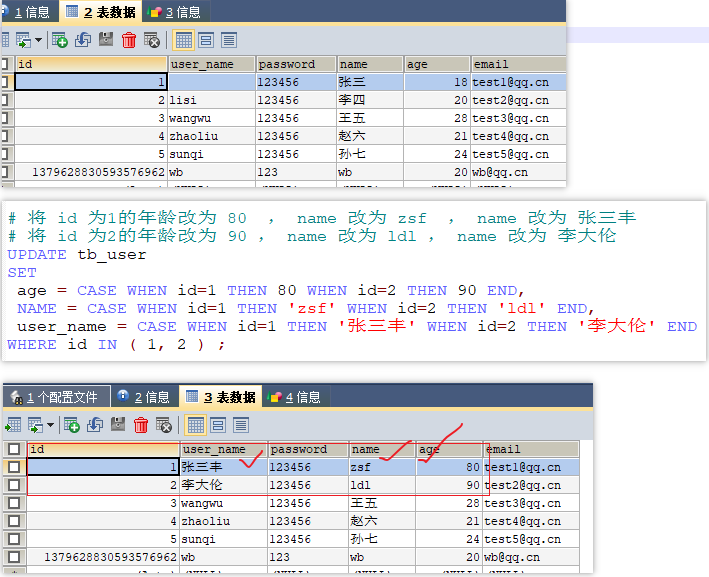Open lower panel's 2 信息 tab
Image resolution: width=709 pixels, height=577 pixels.
pyautogui.click(x=144, y=397)
